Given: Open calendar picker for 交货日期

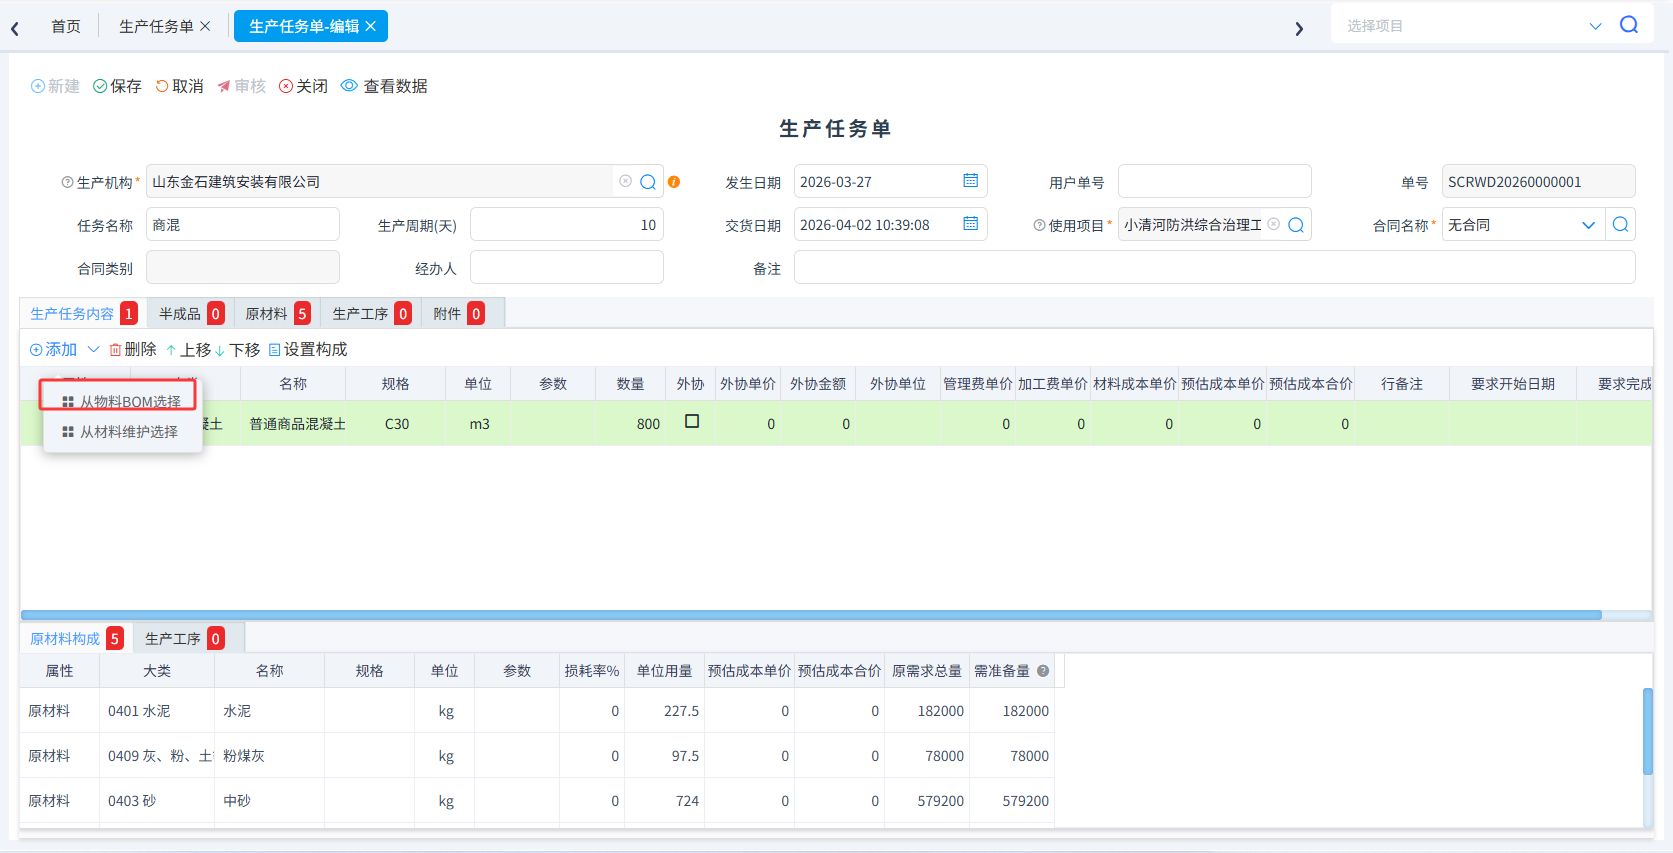Looking at the screenshot, I should 970,224.
